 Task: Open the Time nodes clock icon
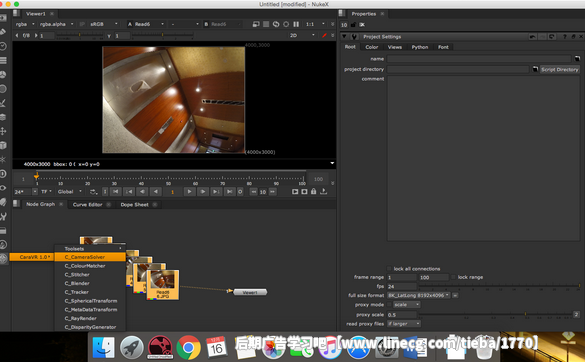pyautogui.click(x=3, y=46)
